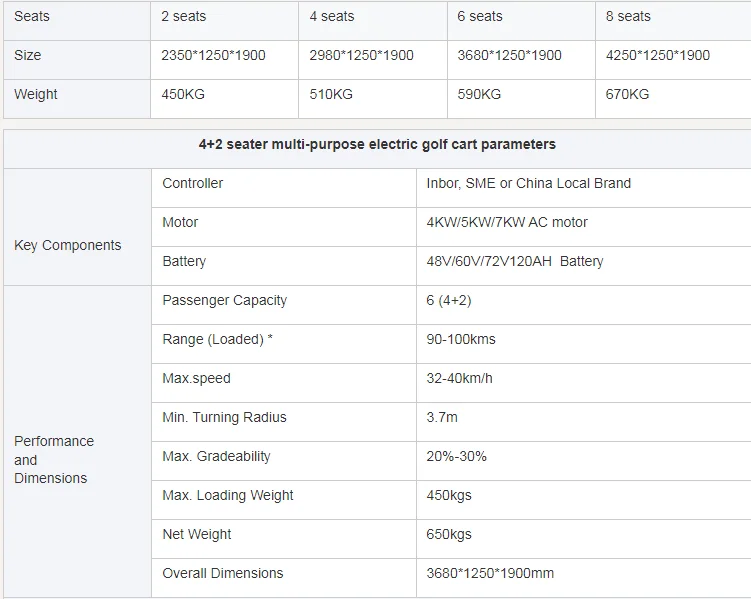
Task: Select the "Key Components" row heading
Action: (68, 245)
